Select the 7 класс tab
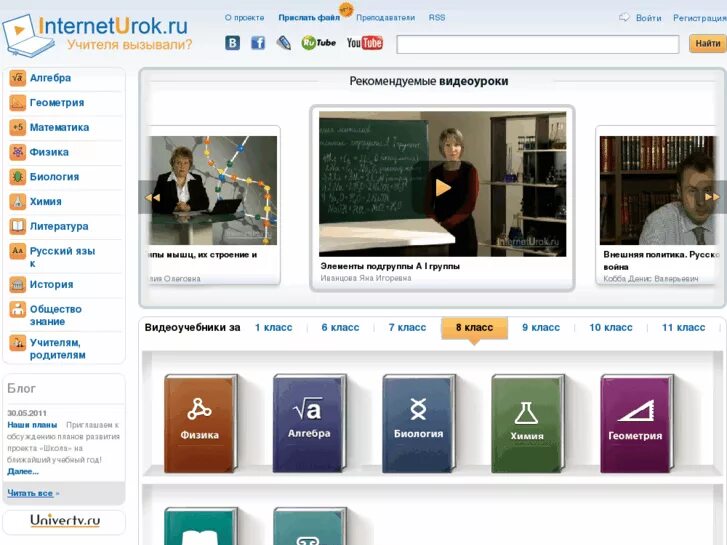The width and height of the screenshot is (727, 545). (x=407, y=327)
